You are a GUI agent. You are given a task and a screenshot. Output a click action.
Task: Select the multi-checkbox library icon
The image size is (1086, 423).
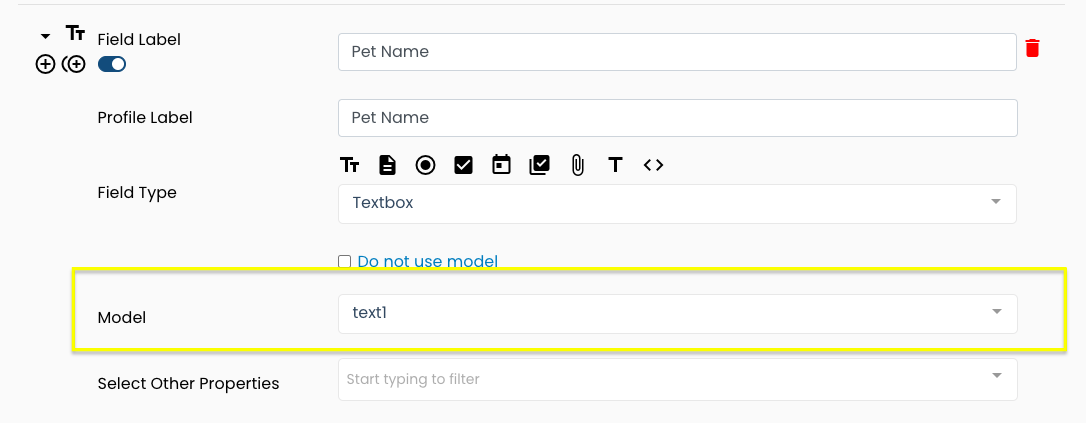pos(539,165)
